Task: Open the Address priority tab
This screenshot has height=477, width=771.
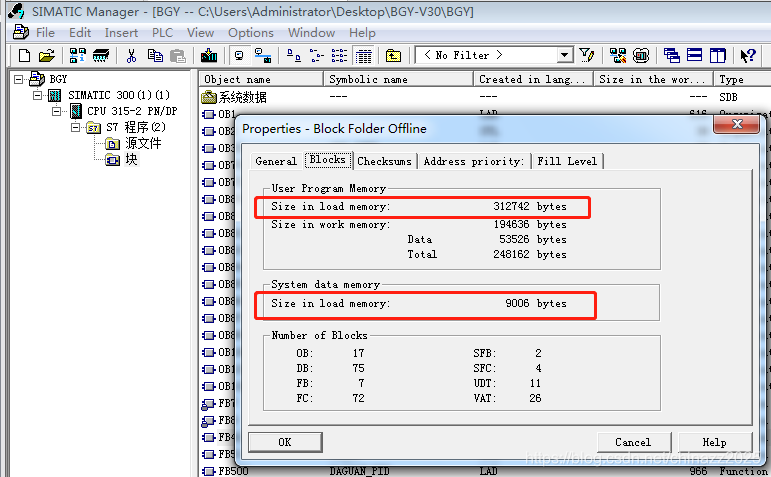Action: tap(474, 161)
